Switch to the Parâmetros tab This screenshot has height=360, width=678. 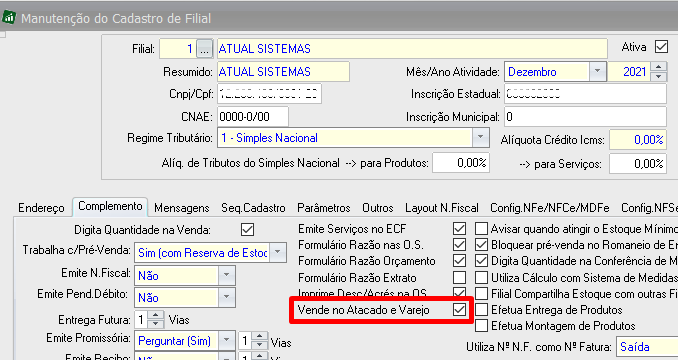coord(324,208)
